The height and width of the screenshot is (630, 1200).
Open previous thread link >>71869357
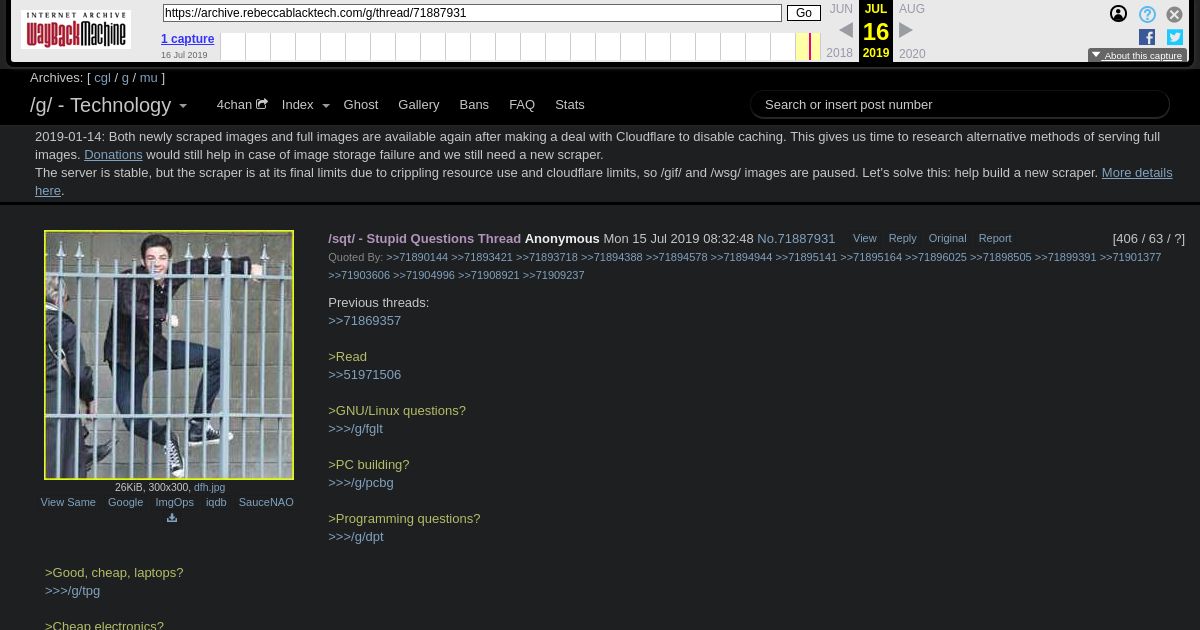364,320
